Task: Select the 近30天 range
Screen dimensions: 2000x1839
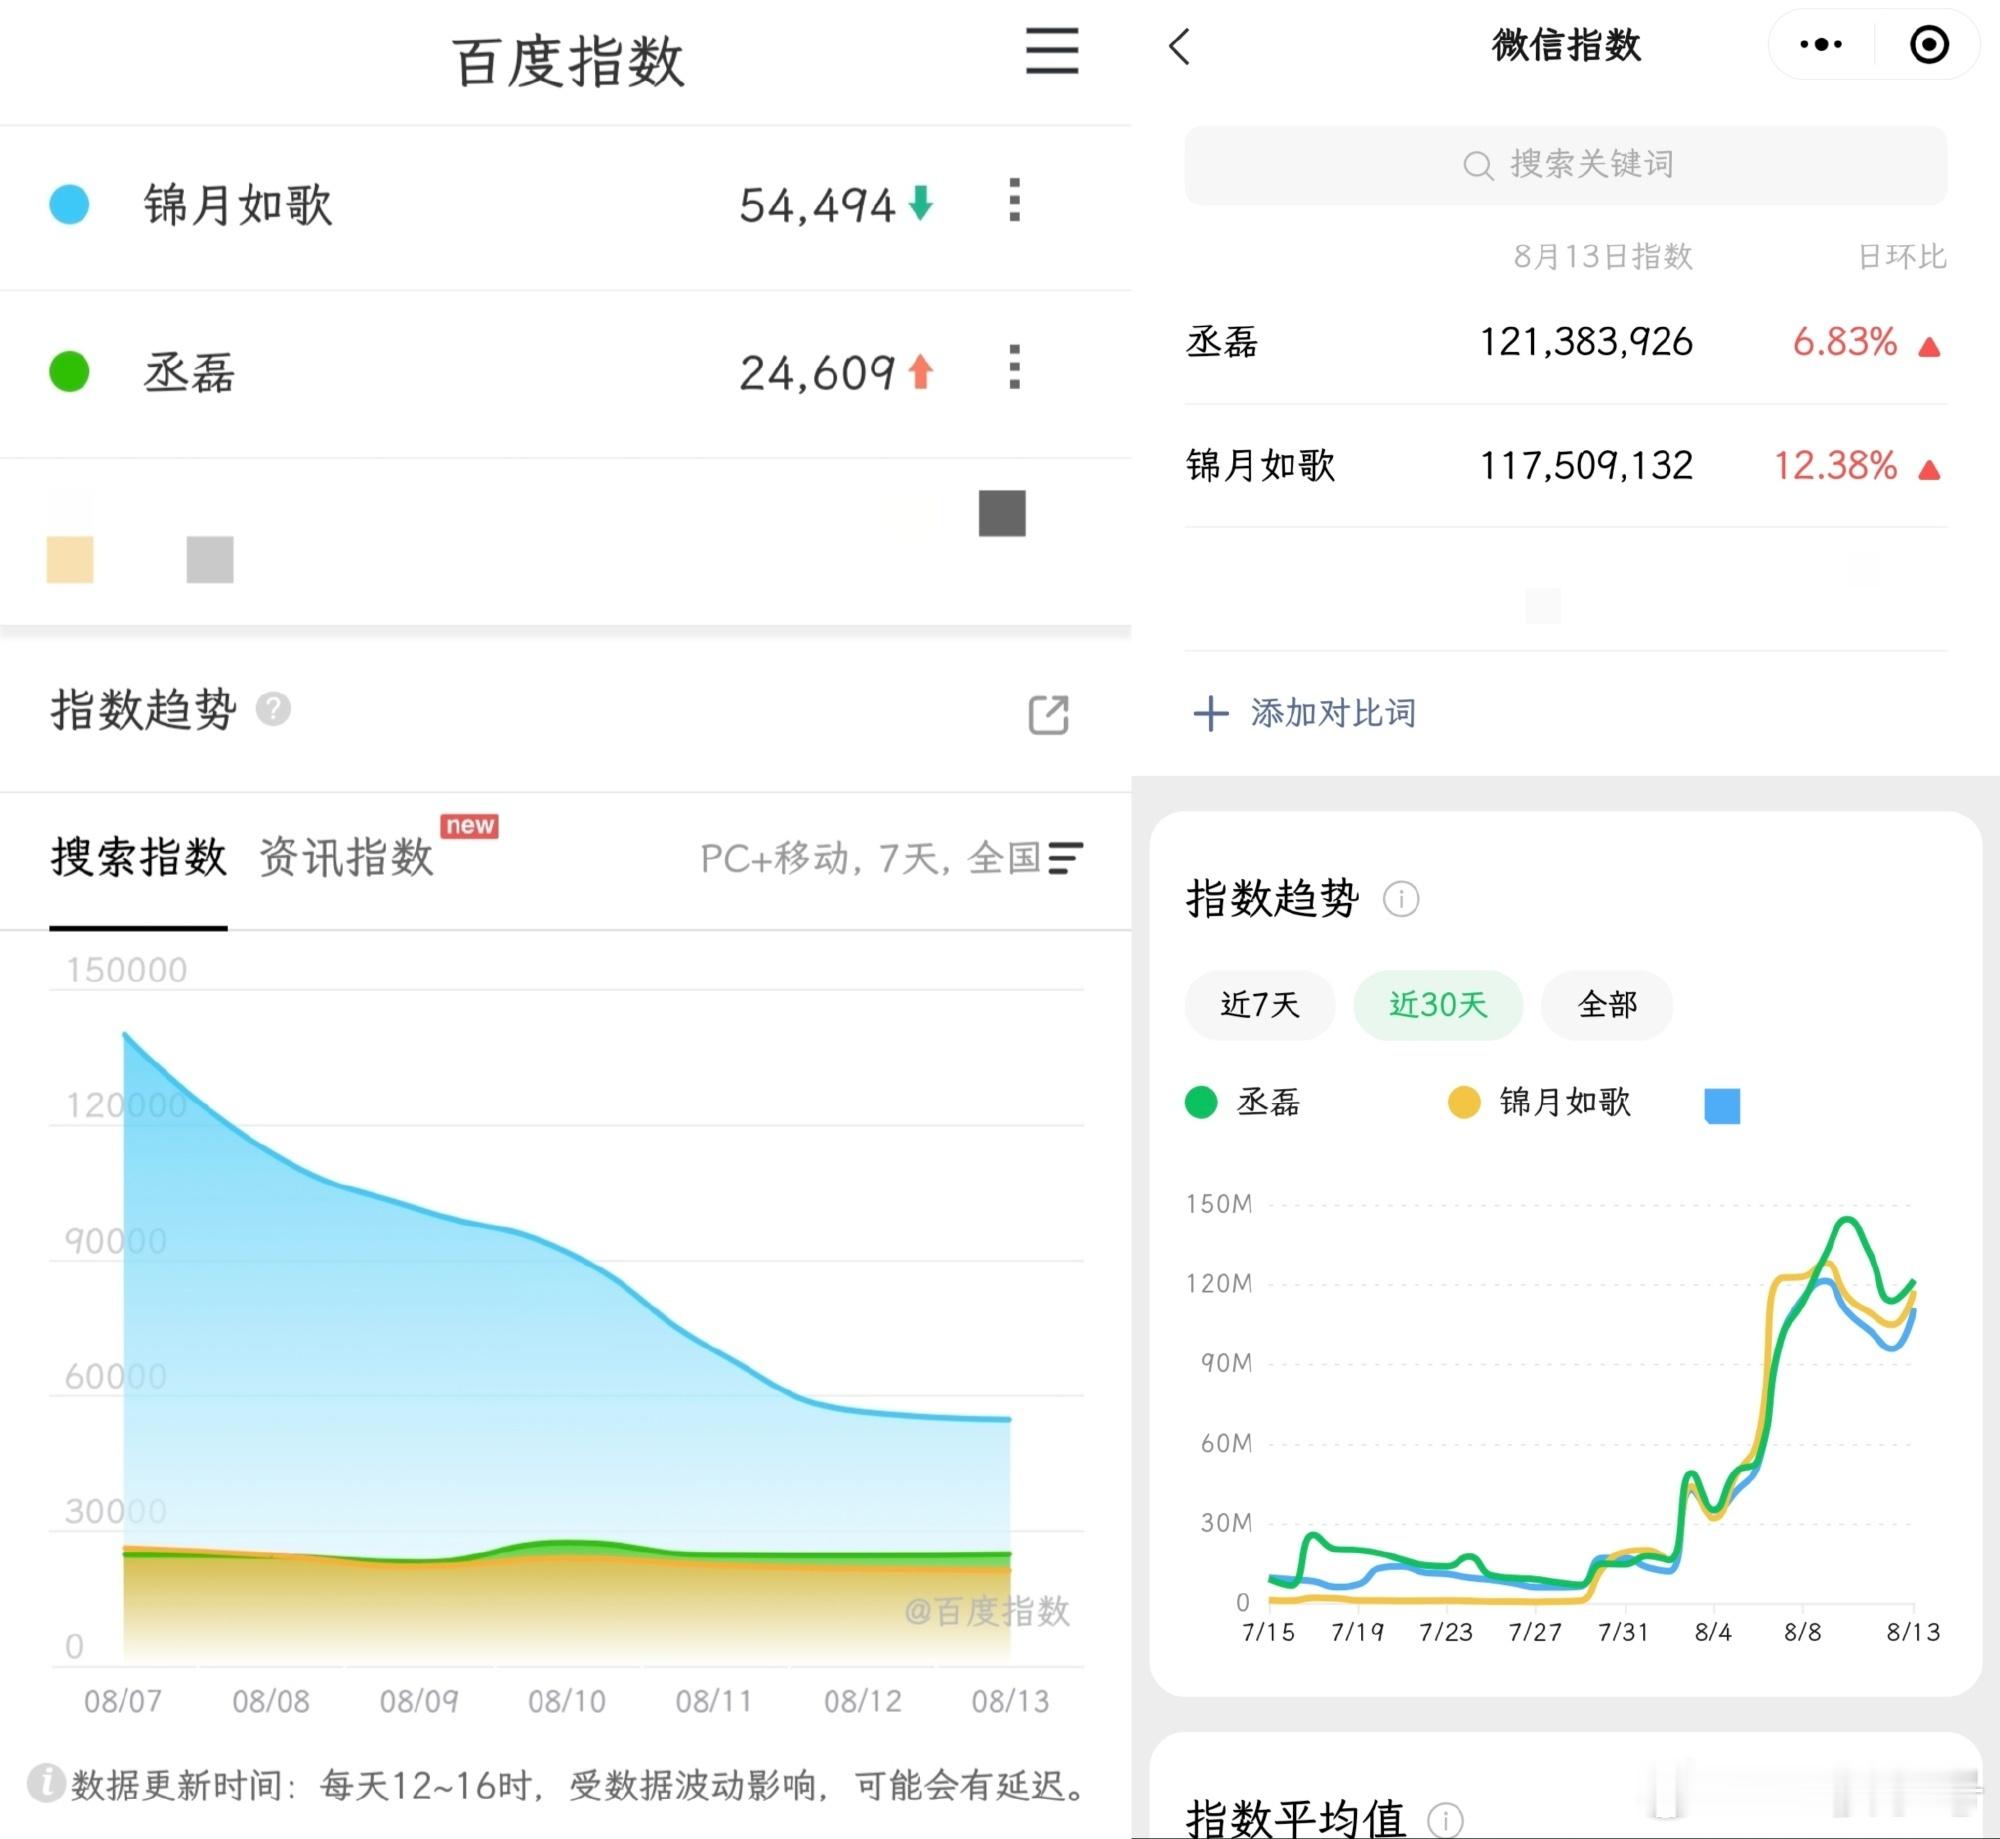Action: pyautogui.click(x=1438, y=1005)
